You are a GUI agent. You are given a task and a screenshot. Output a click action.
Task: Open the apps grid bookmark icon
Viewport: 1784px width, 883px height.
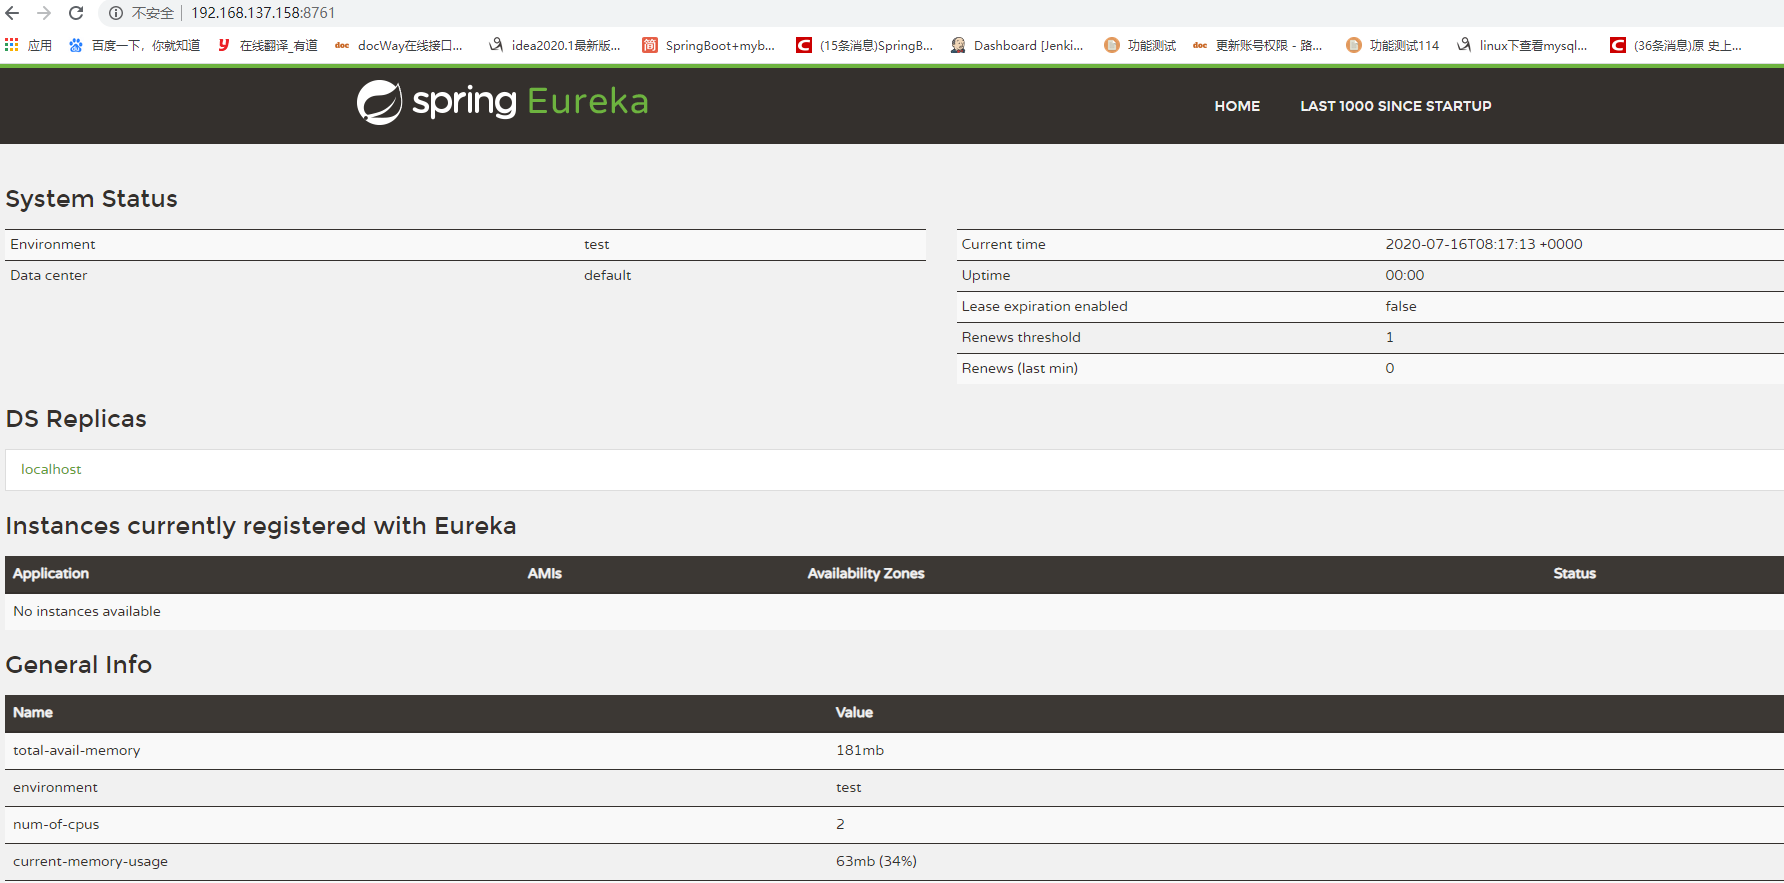[12, 45]
